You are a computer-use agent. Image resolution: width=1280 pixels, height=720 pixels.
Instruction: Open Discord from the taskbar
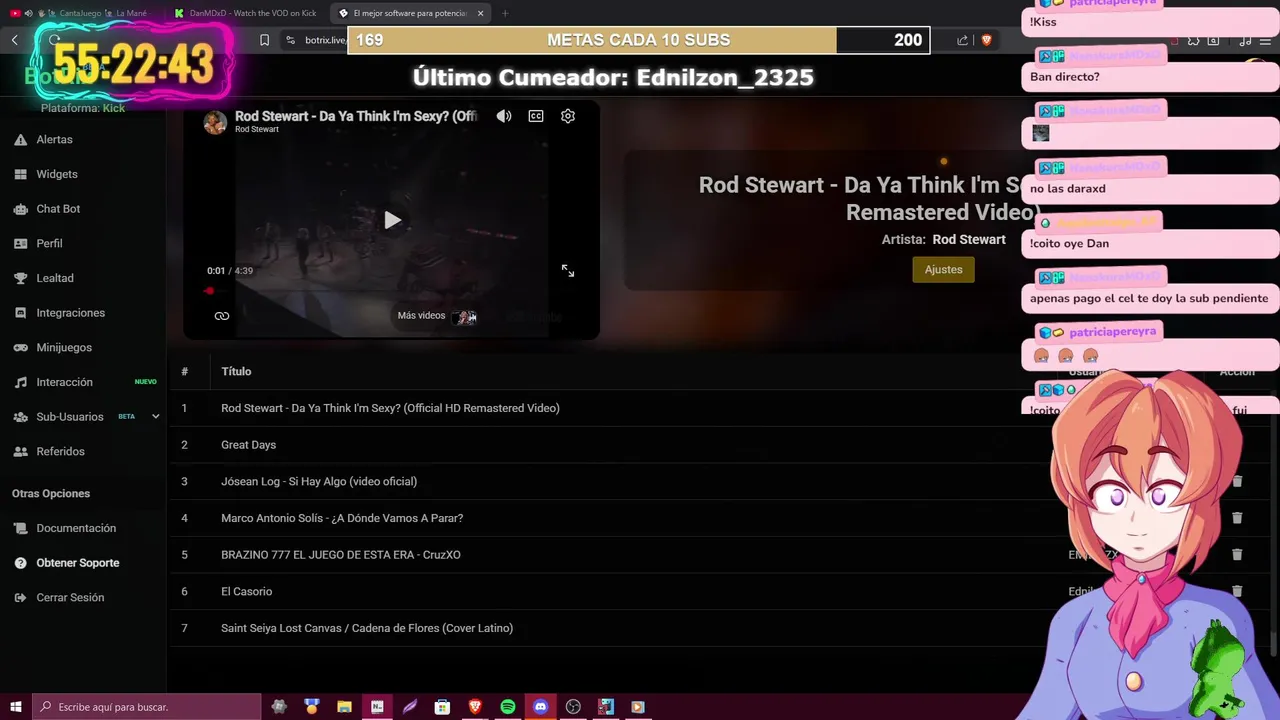coord(541,707)
